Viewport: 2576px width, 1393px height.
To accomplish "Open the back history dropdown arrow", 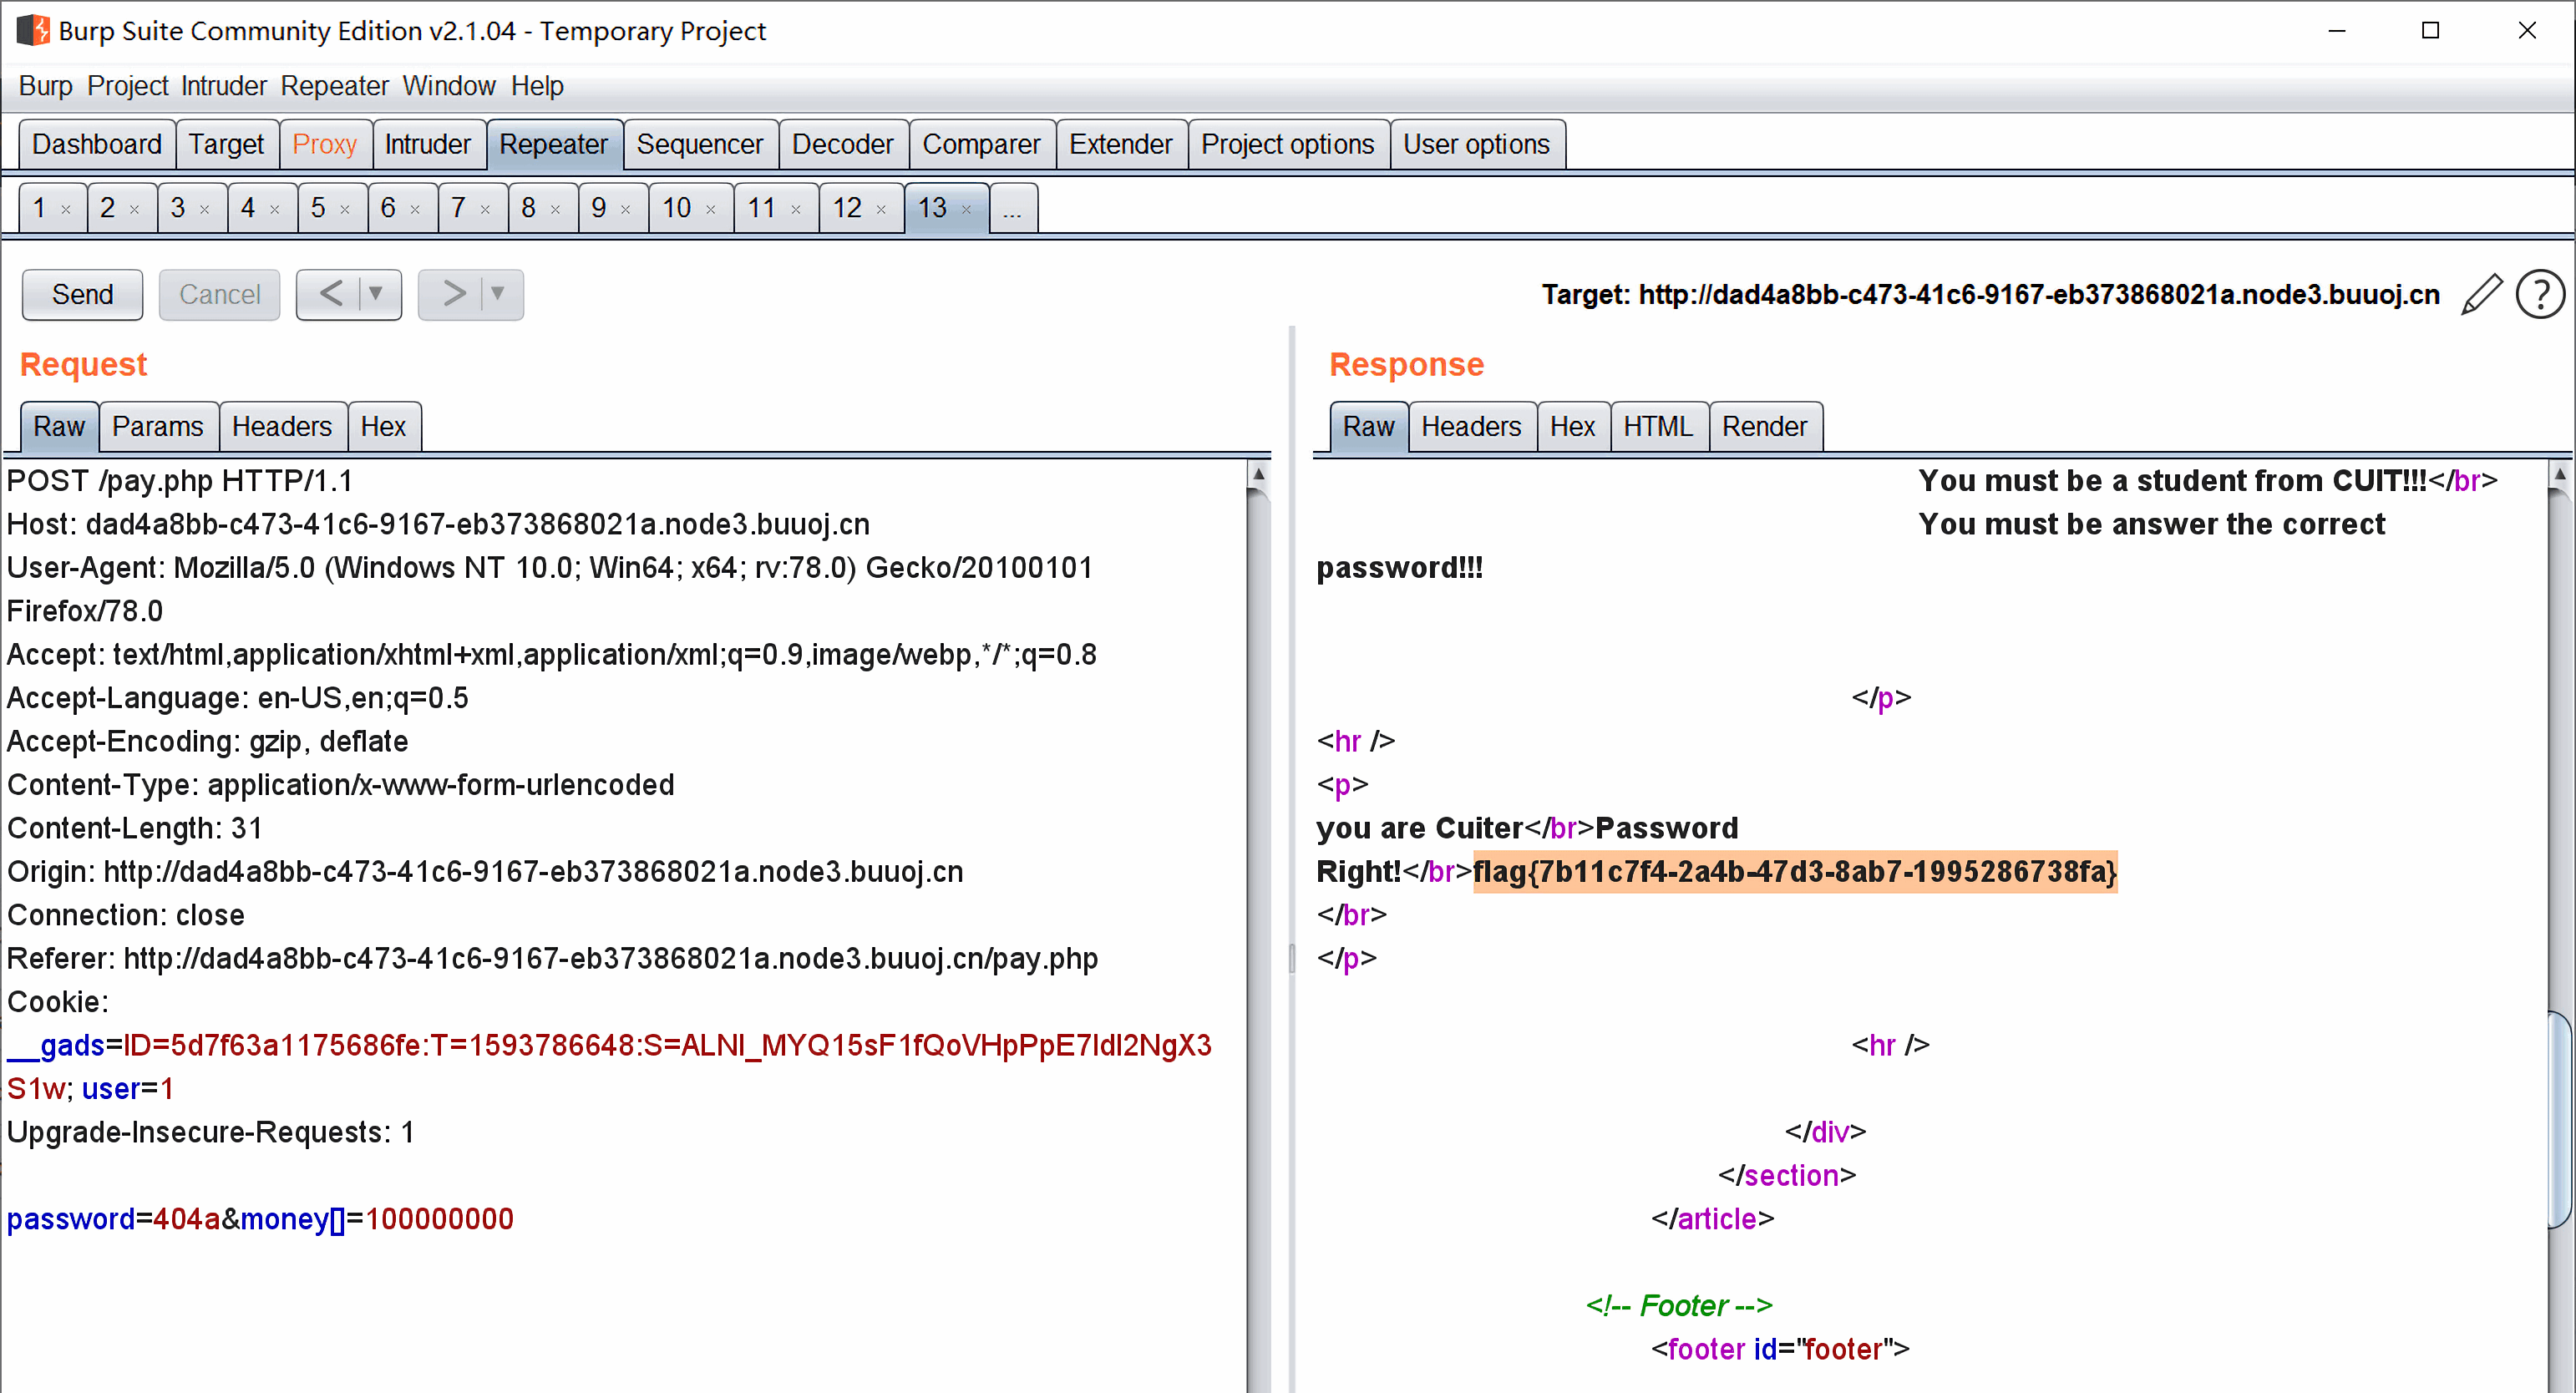I will [376, 294].
